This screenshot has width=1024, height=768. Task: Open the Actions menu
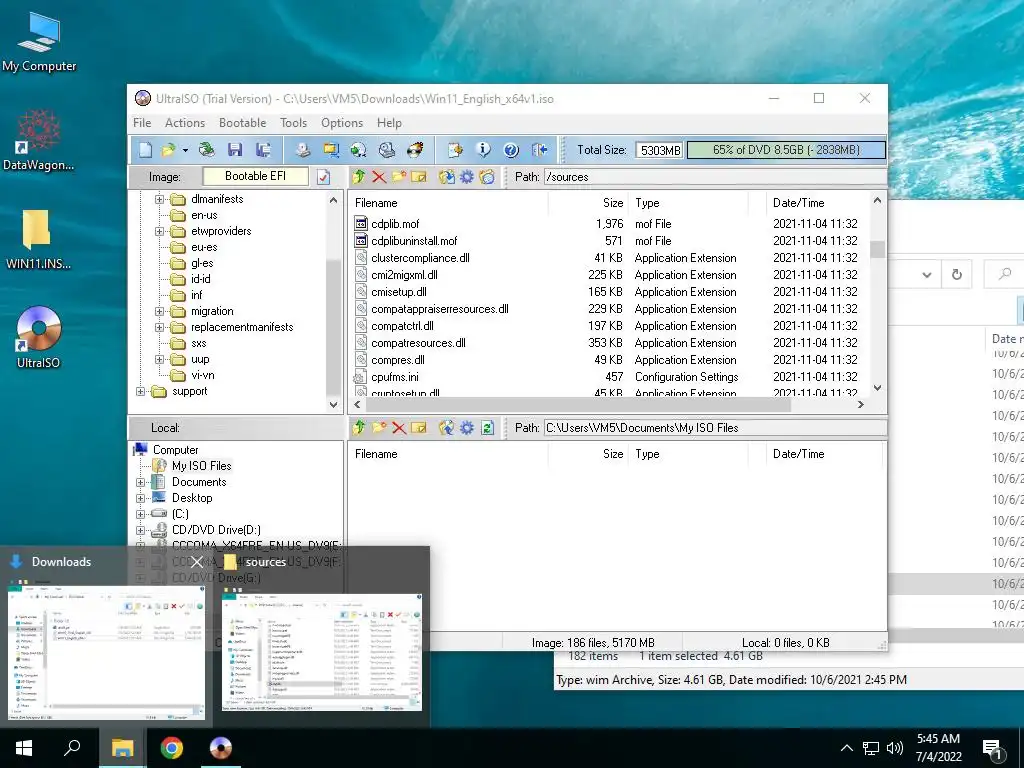(x=185, y=123)
